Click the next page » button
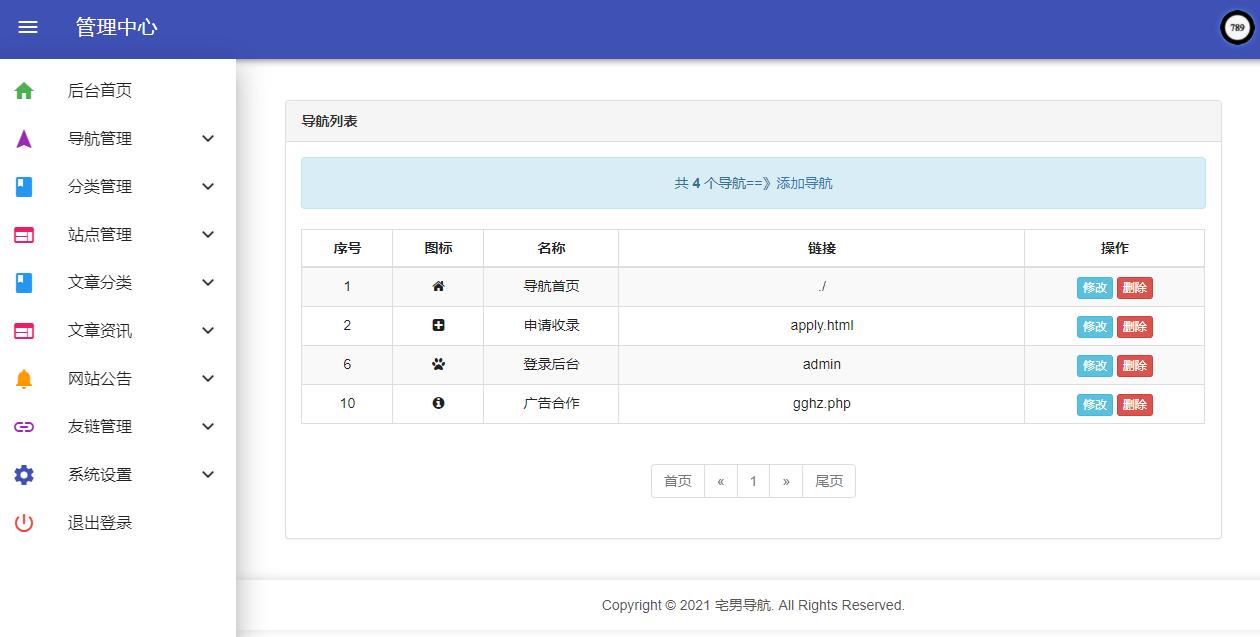Viewport: 1260px width, 637px height. click(786, 481)
